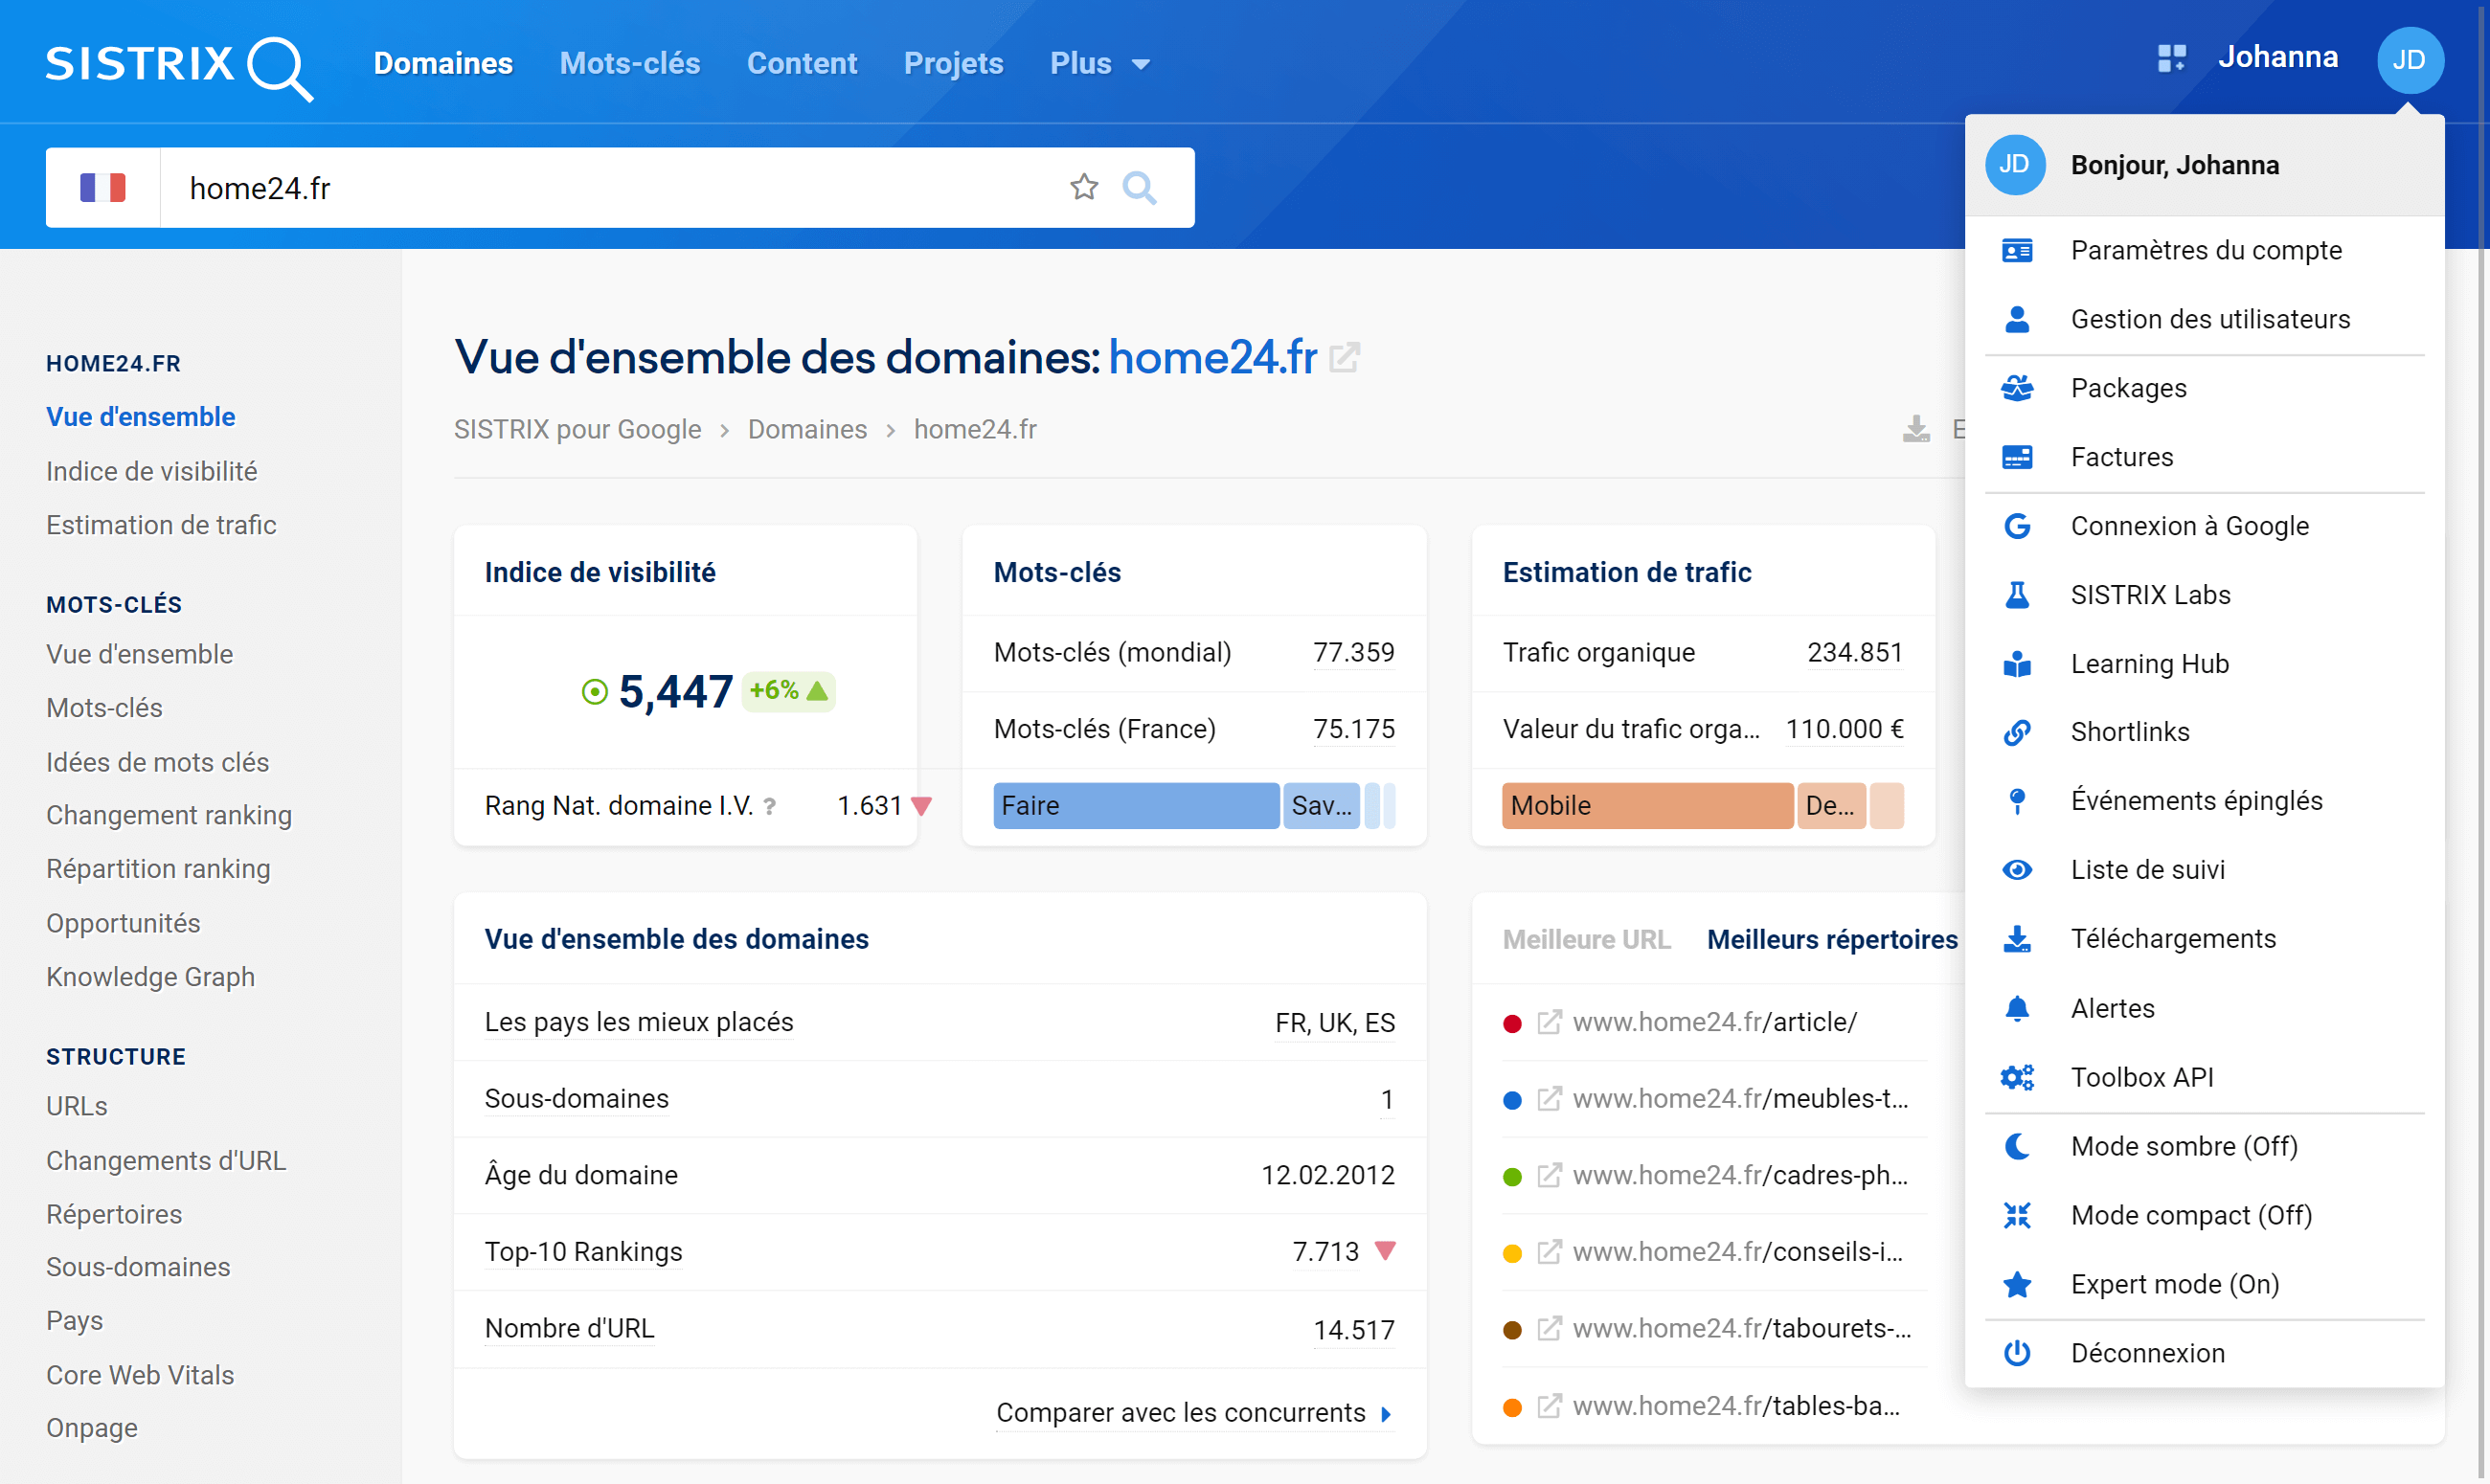Screen dimensions: 2490x1484
Task: Open the Content main menu
Action: (802, 63)
